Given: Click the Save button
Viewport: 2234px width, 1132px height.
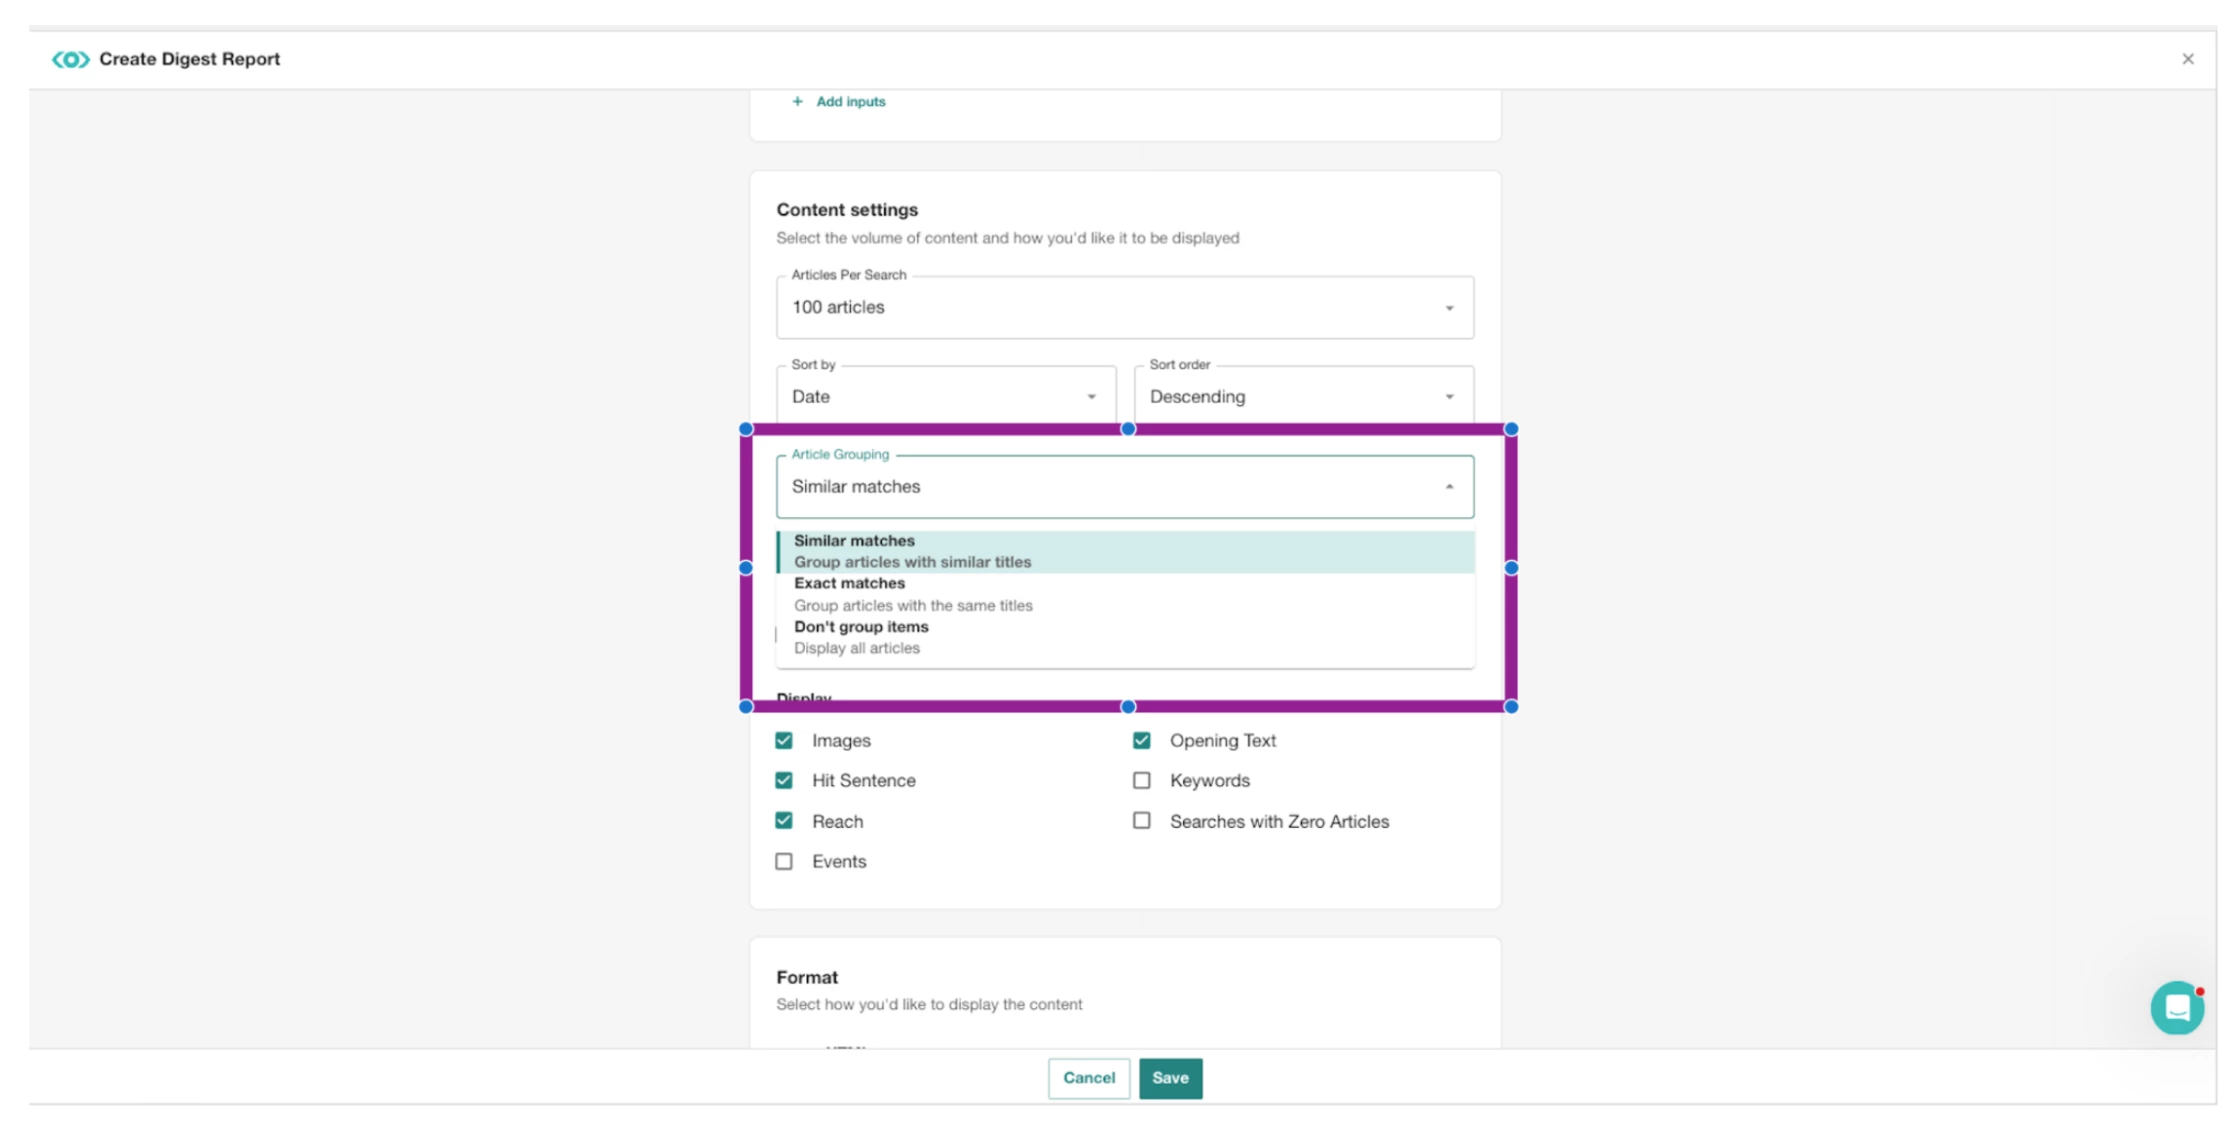Looking at the screenshot, I should pos(1170,1077).
